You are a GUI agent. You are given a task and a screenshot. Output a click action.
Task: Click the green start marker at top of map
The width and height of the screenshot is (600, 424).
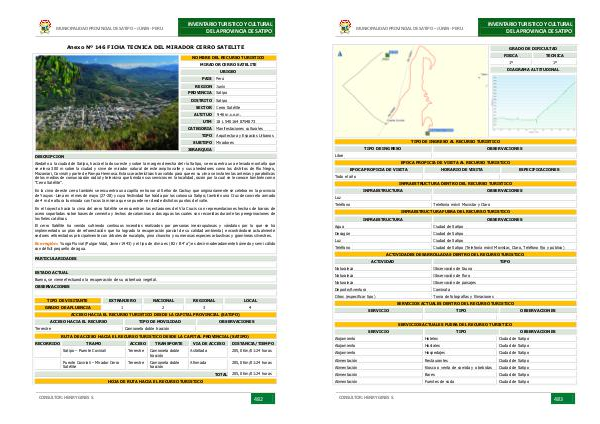click(387, 56)
